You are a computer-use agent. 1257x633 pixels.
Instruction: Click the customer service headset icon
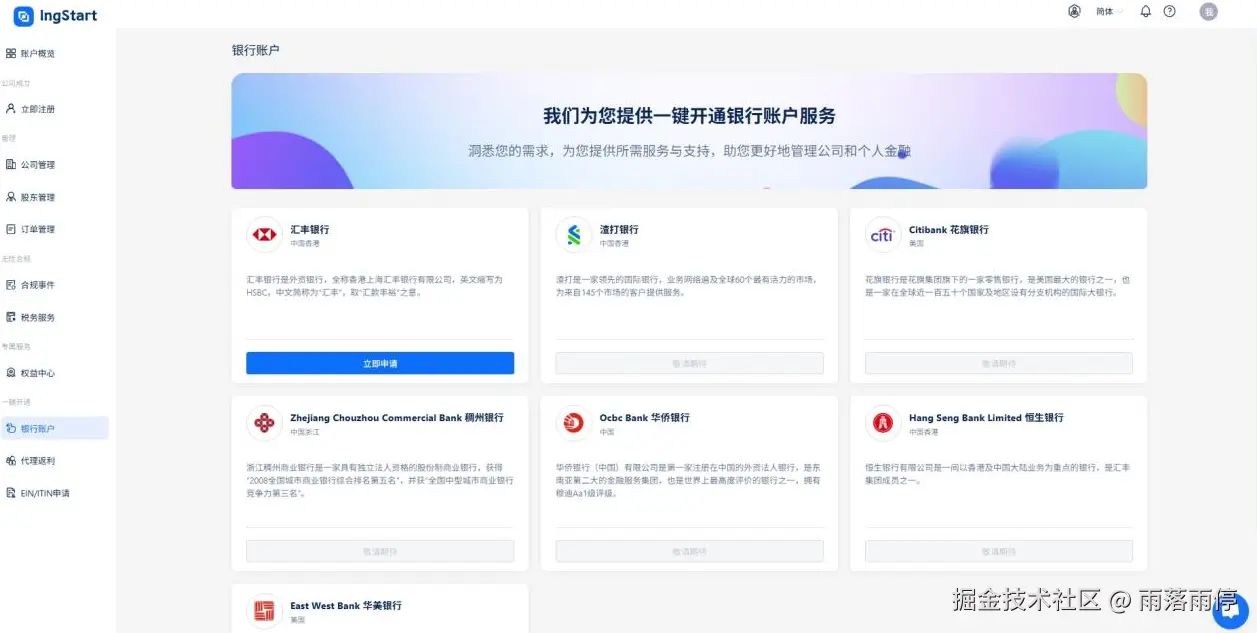click(1074, 12)
